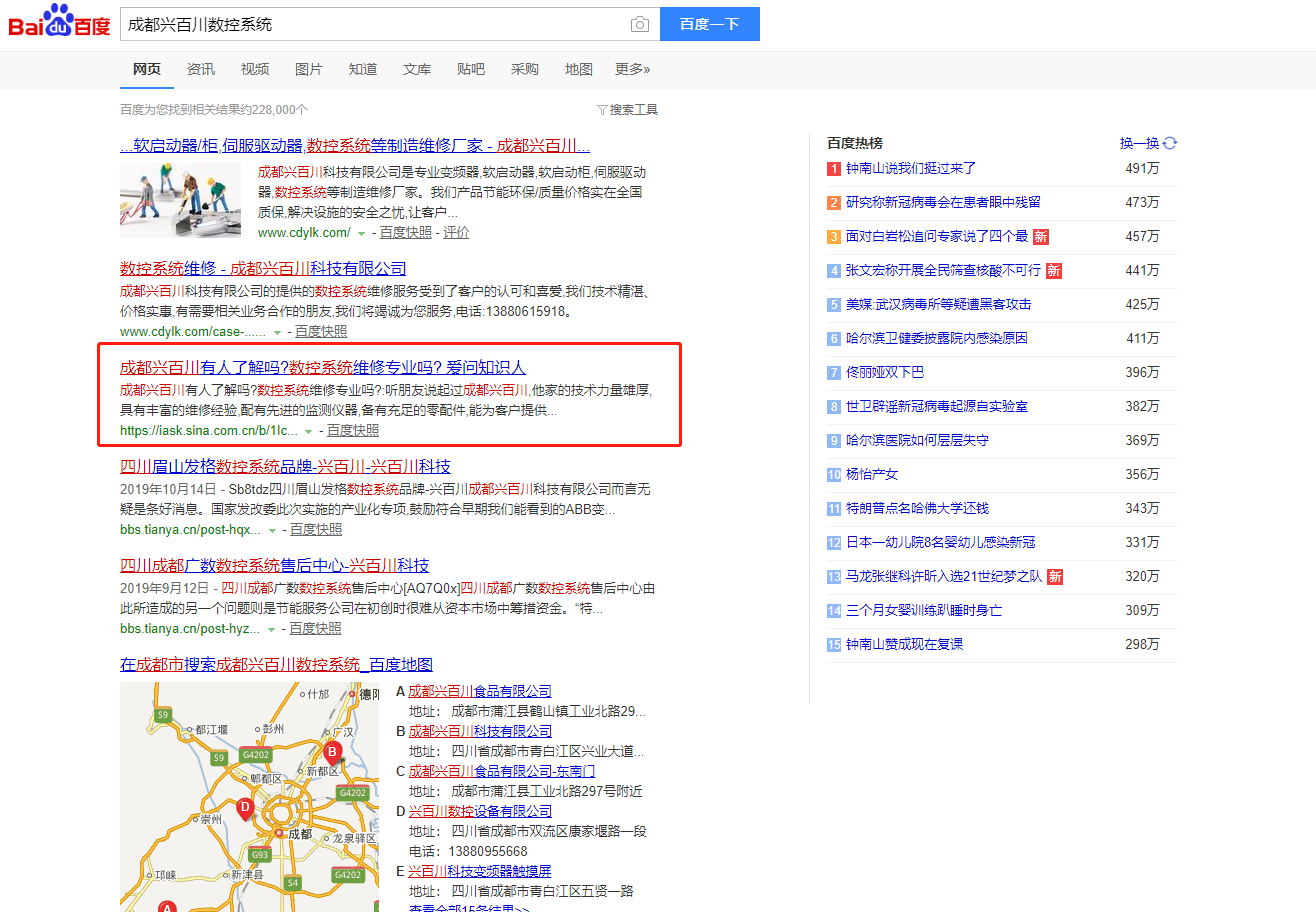Image resolution: width=1316 pixels, height=912 pixels.
Task: Click the 换一换 link in hot list
Action: [1139, 143]
